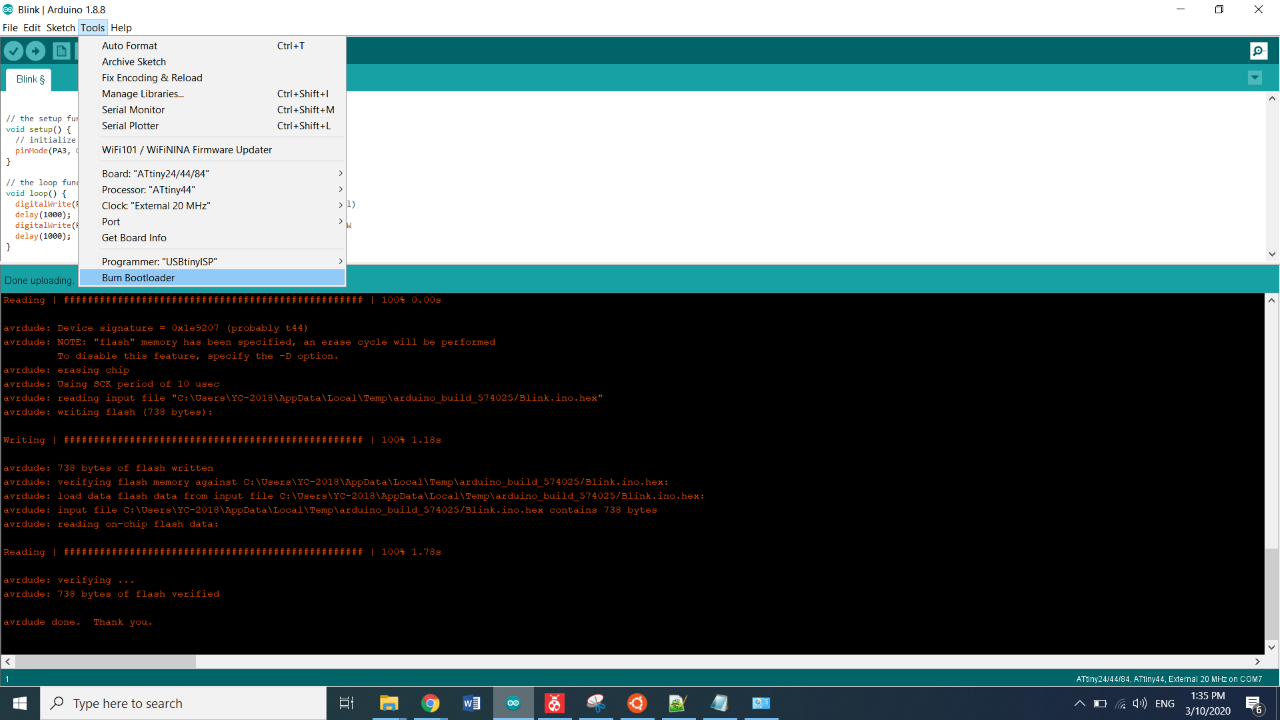1280x720 pixels.
Task: Click the "void loop() {" code line
Action: 36,193
